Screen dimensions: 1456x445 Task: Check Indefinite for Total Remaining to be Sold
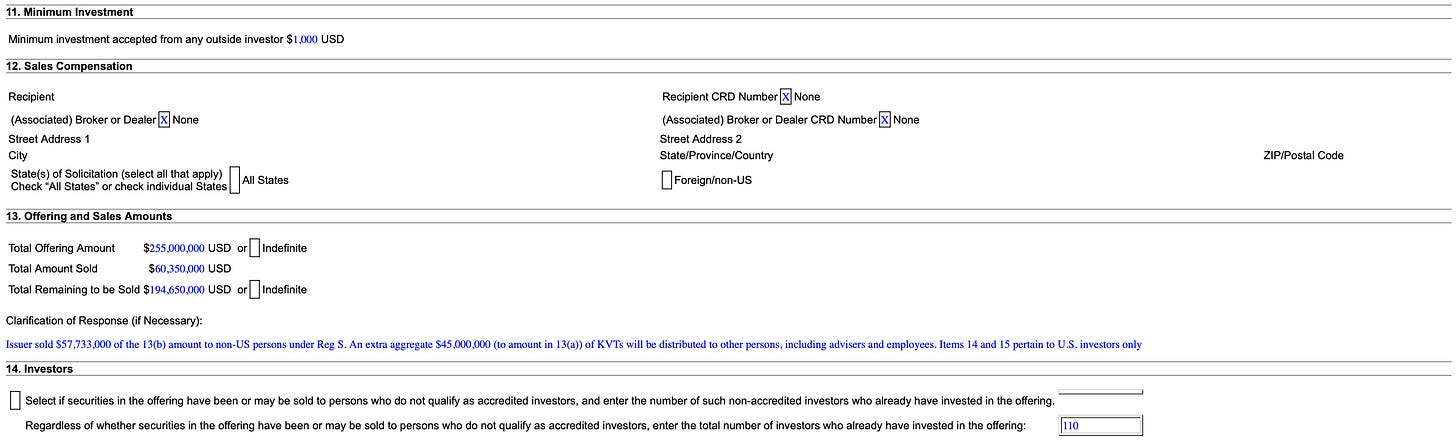tap(255, 290)
